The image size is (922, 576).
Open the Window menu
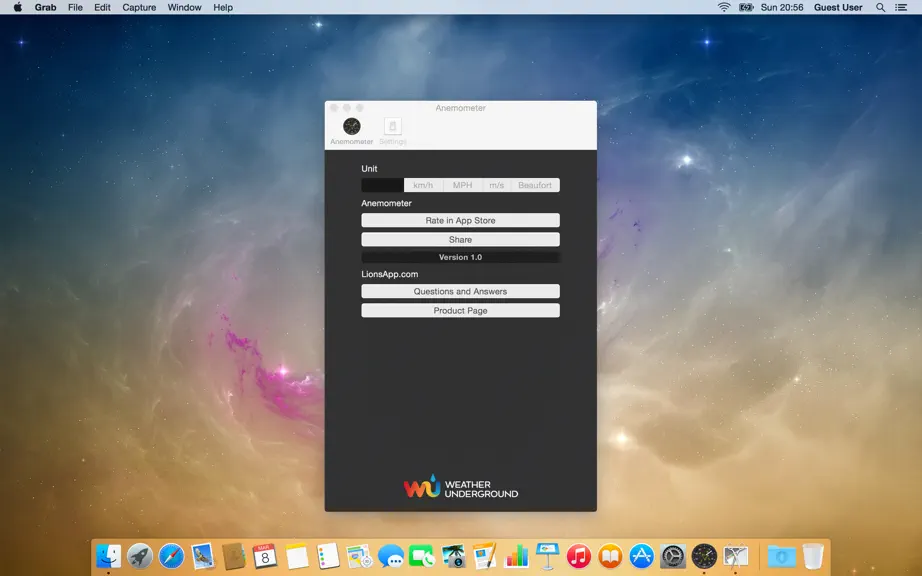tap(184, 7)
